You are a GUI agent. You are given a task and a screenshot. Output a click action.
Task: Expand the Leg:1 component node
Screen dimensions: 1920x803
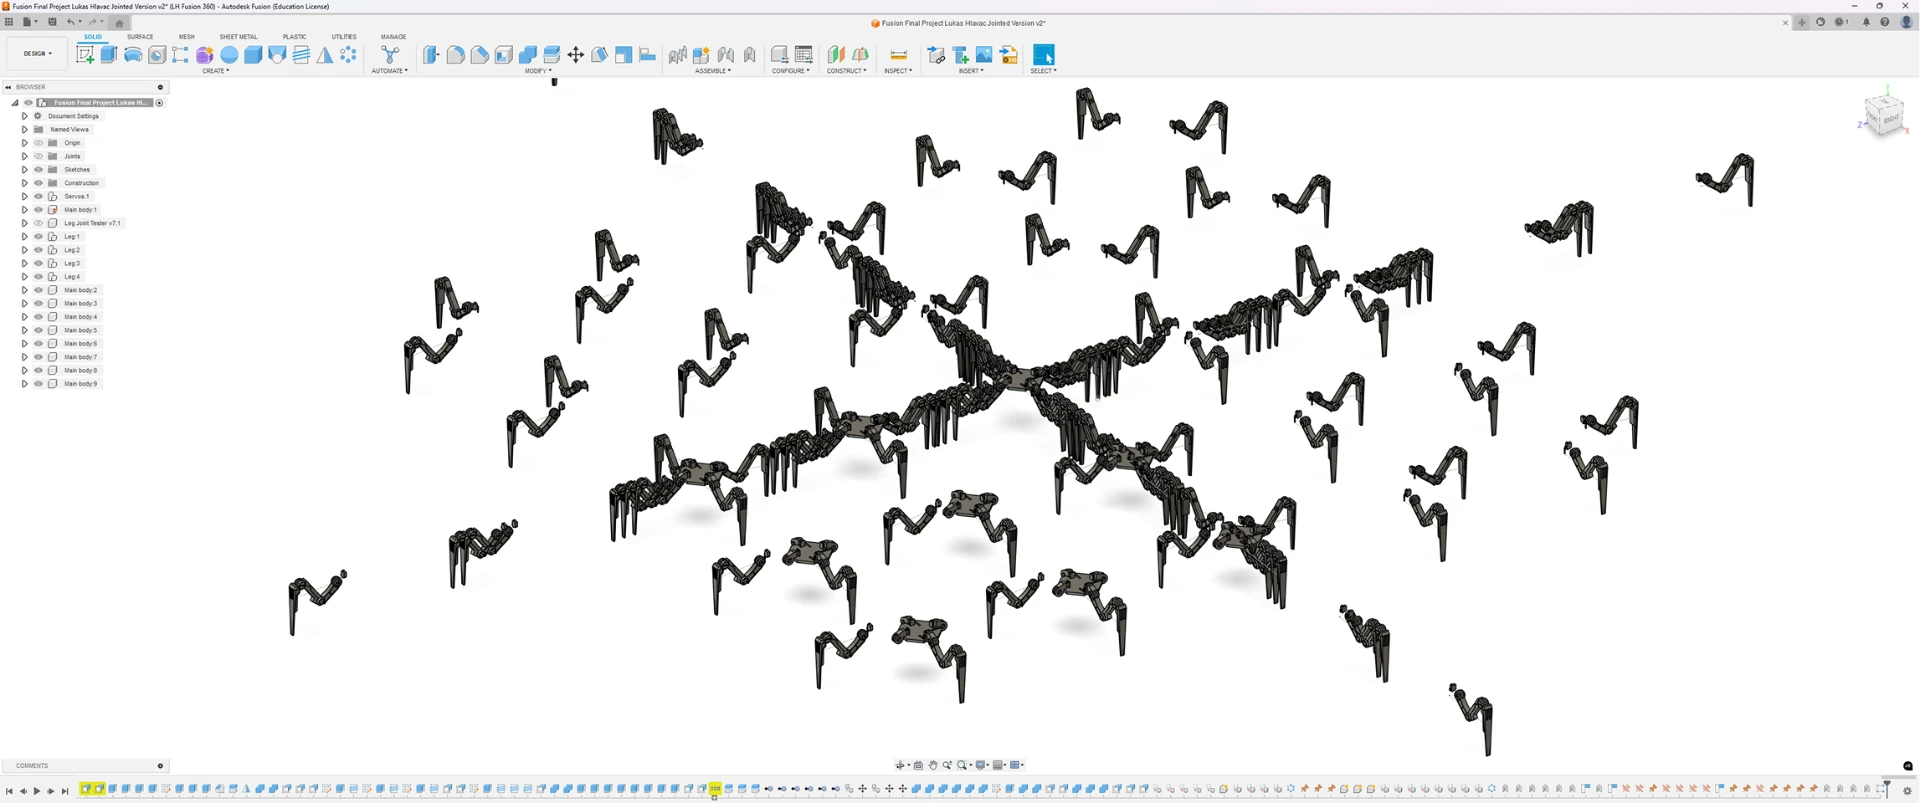(25, 237)
